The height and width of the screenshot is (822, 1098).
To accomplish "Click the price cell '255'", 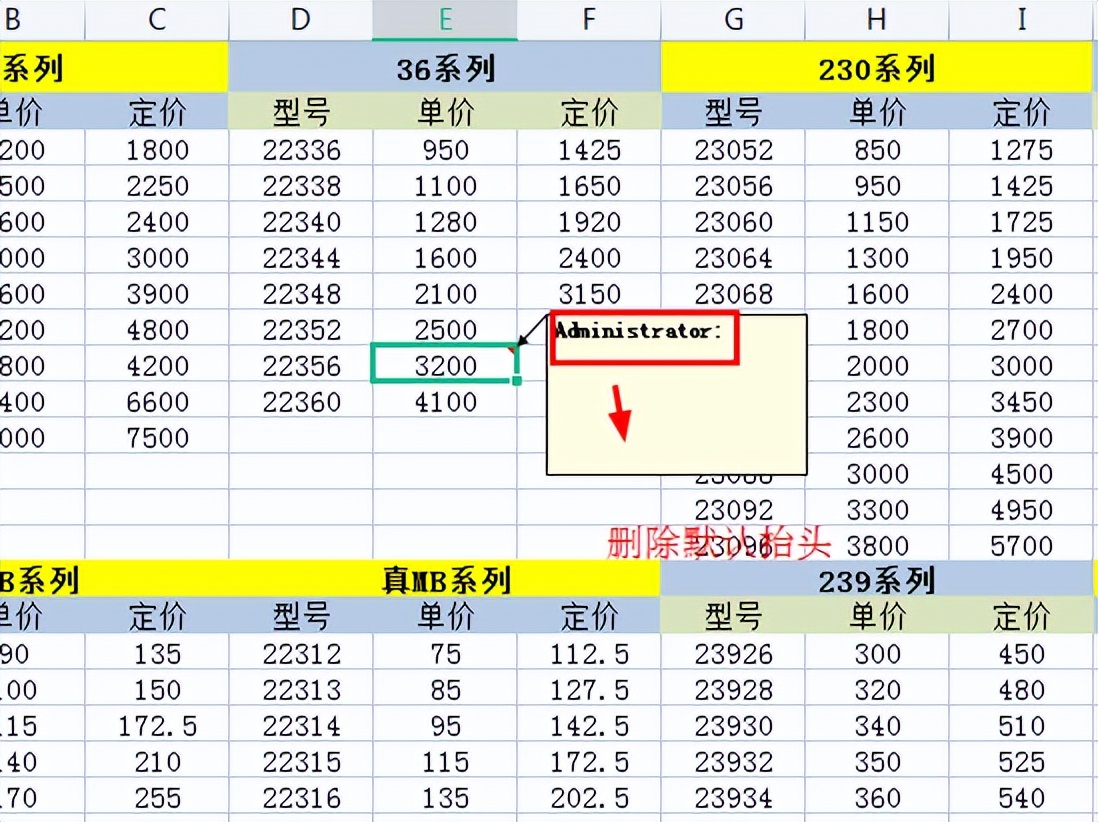I will click(157, 797).
